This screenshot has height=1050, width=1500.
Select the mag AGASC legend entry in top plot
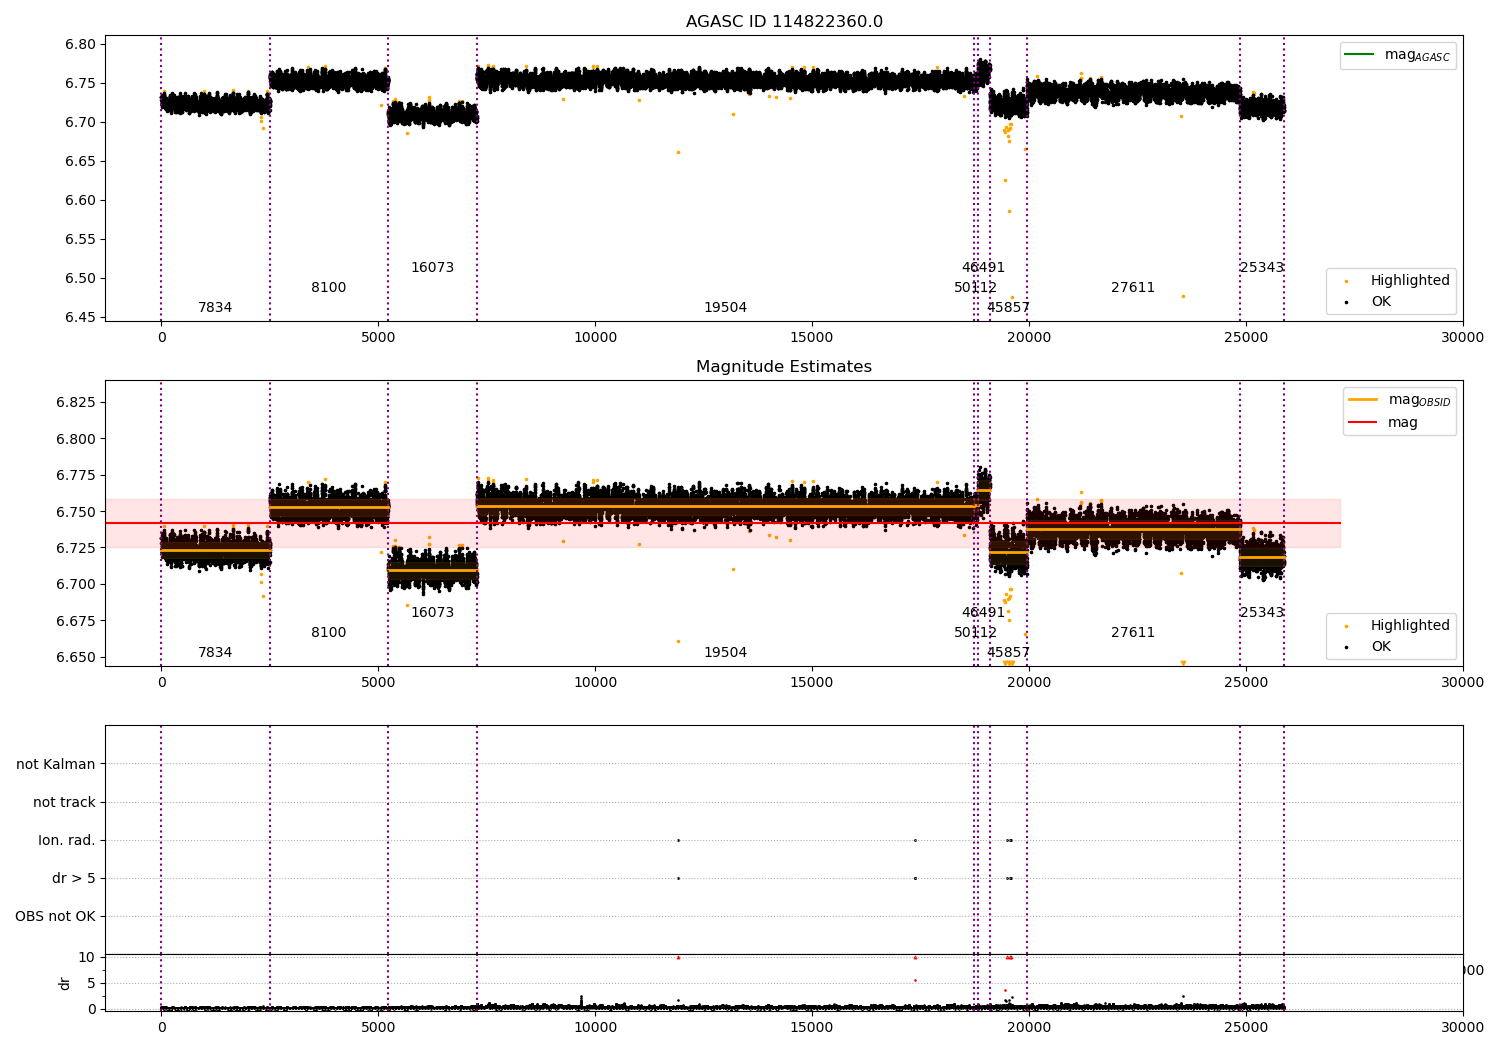tap(1398, 55)
